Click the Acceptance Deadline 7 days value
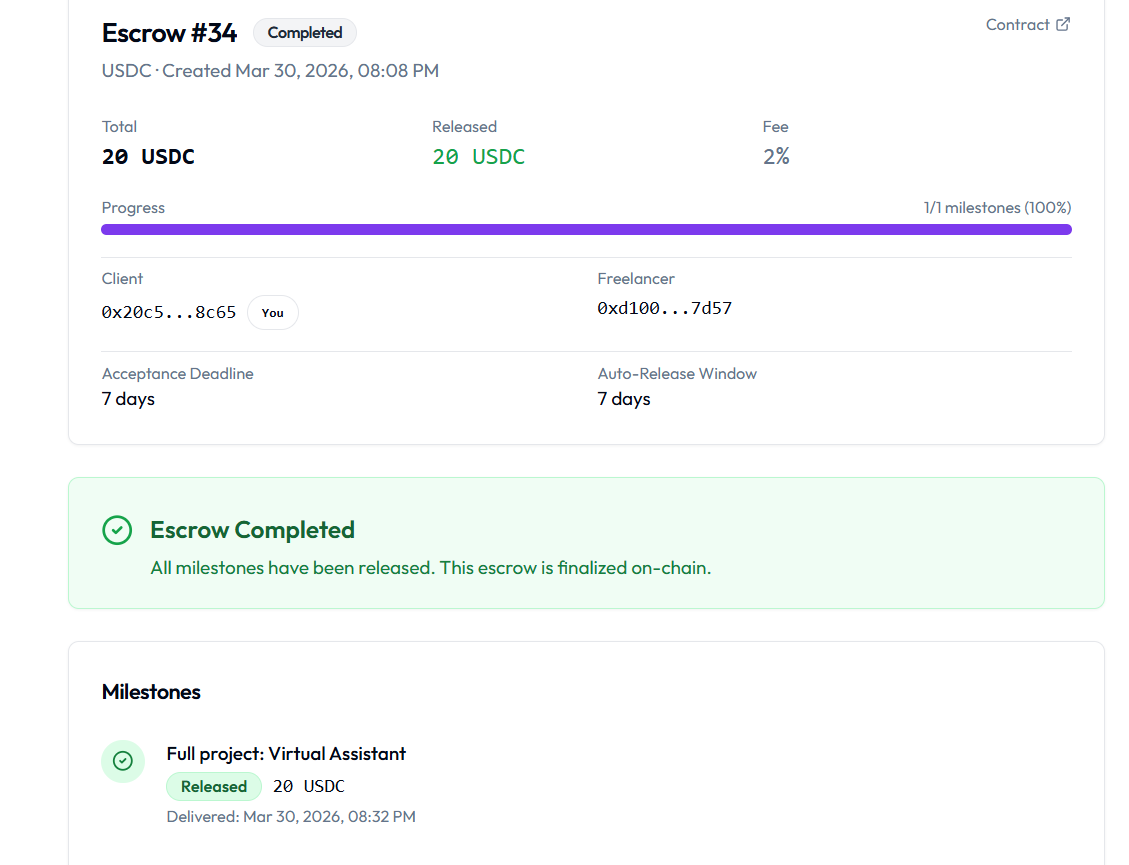Screen dimensions: 1129x865 [127, 398]
